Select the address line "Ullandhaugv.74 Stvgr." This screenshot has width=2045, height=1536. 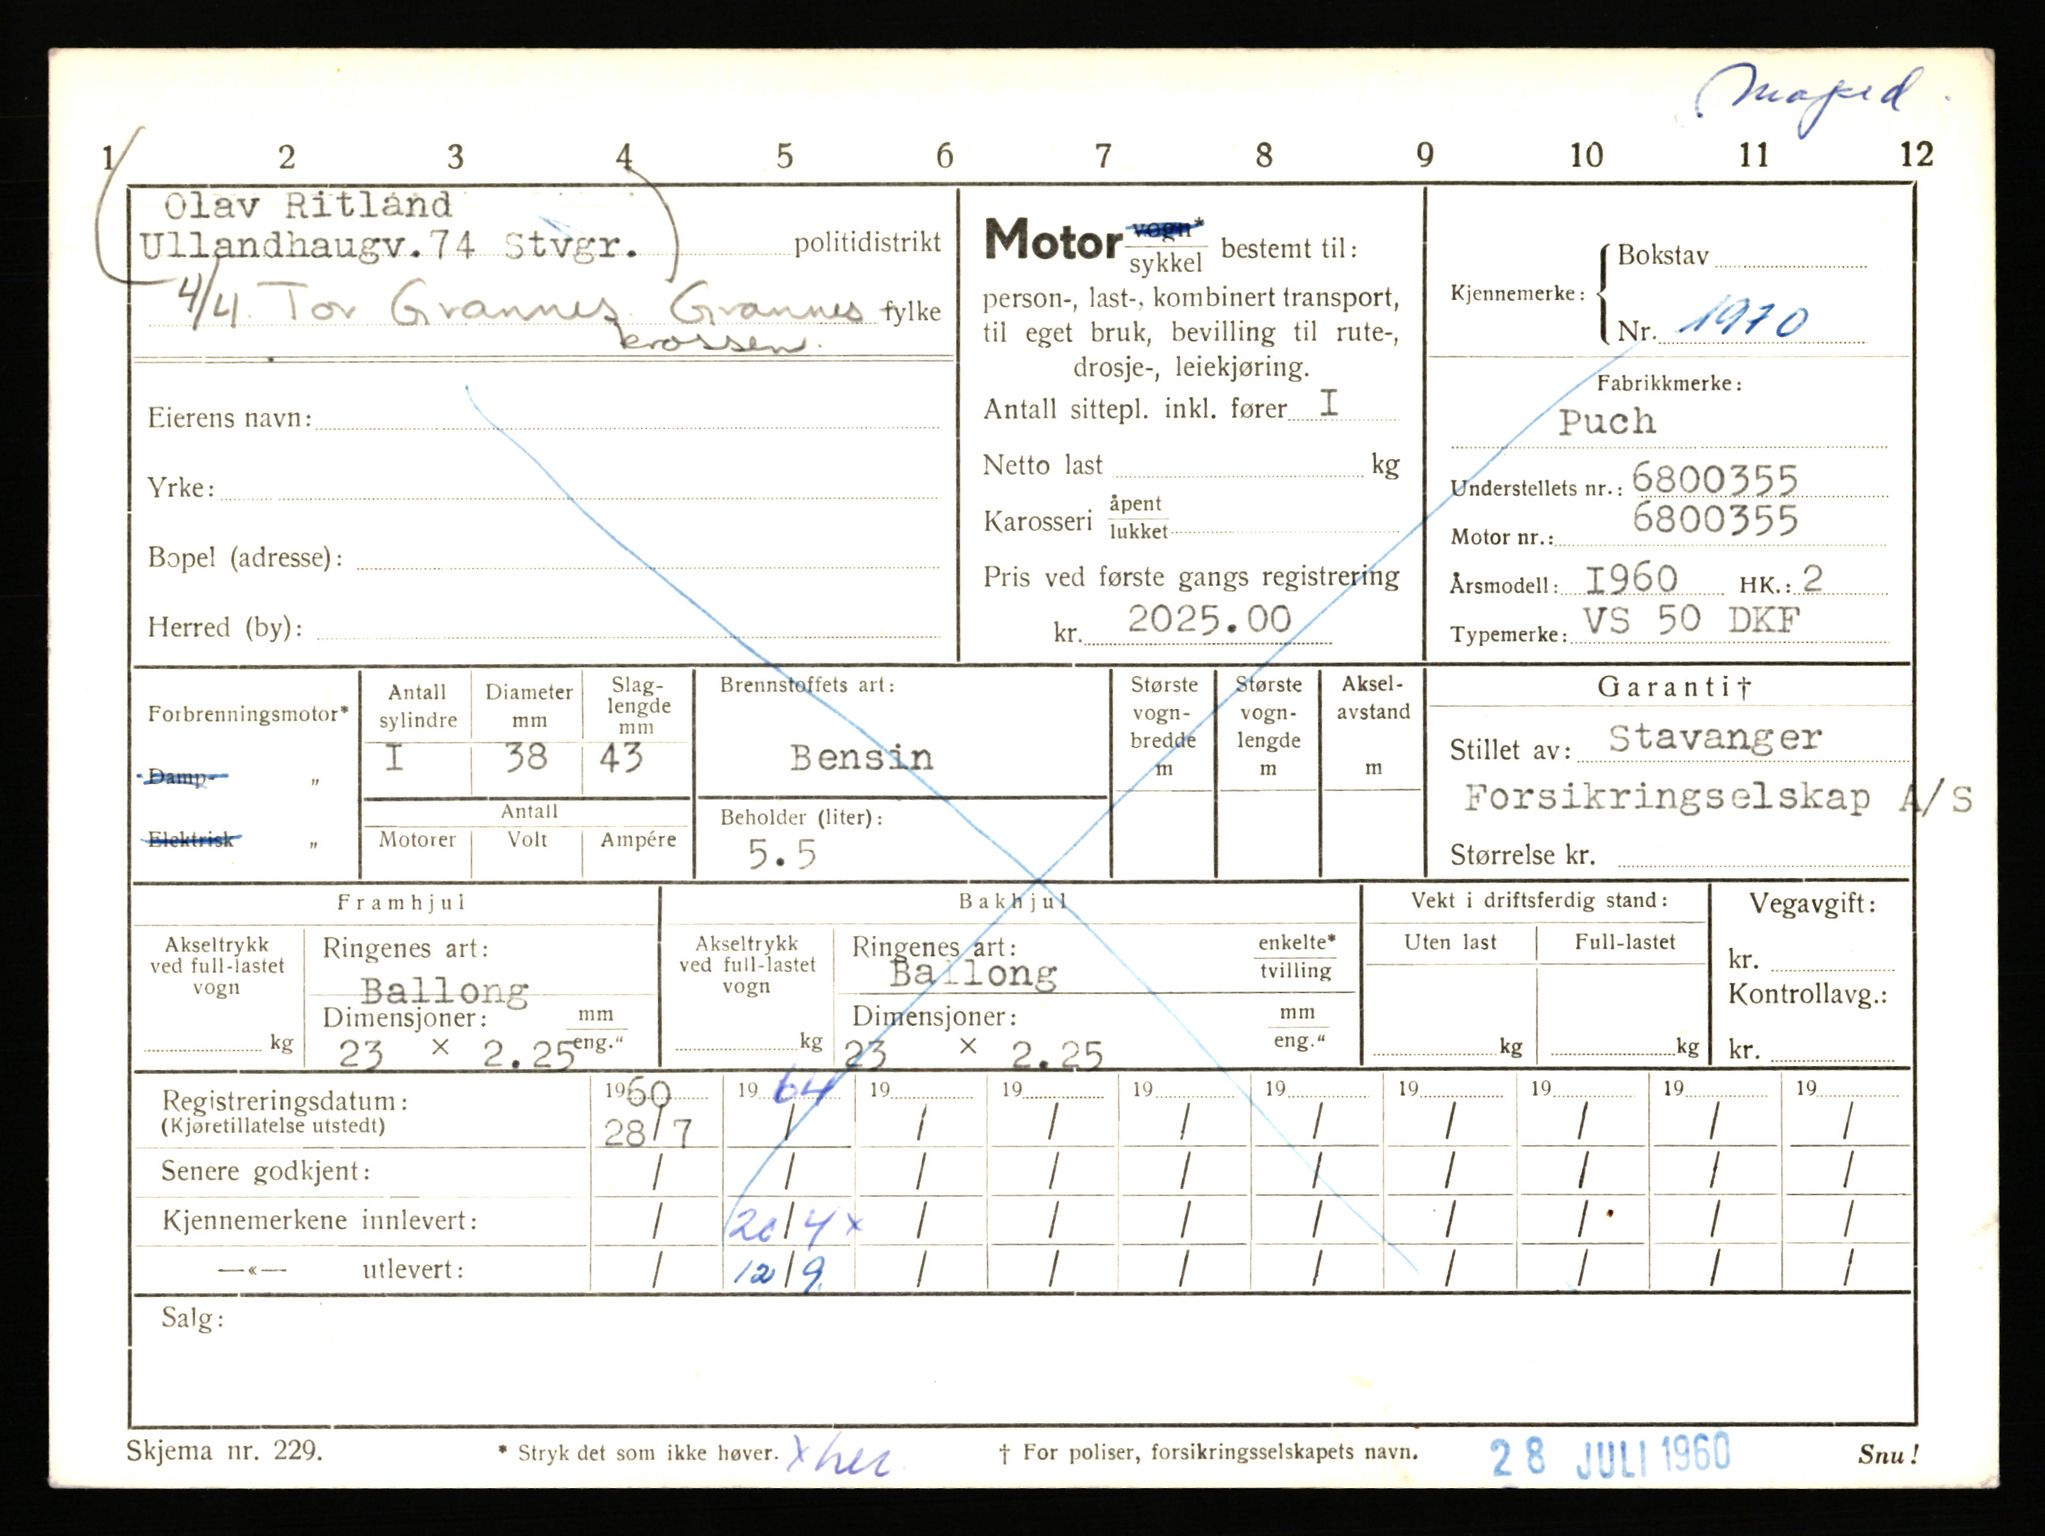pos(389,245)
